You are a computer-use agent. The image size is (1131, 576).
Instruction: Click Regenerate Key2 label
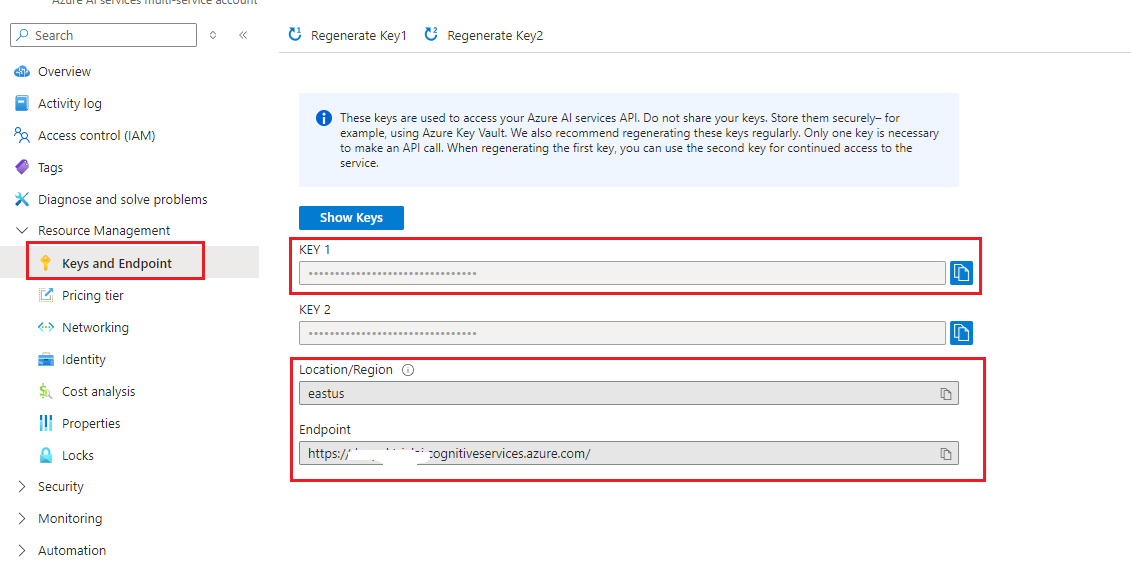click(495, 35)
